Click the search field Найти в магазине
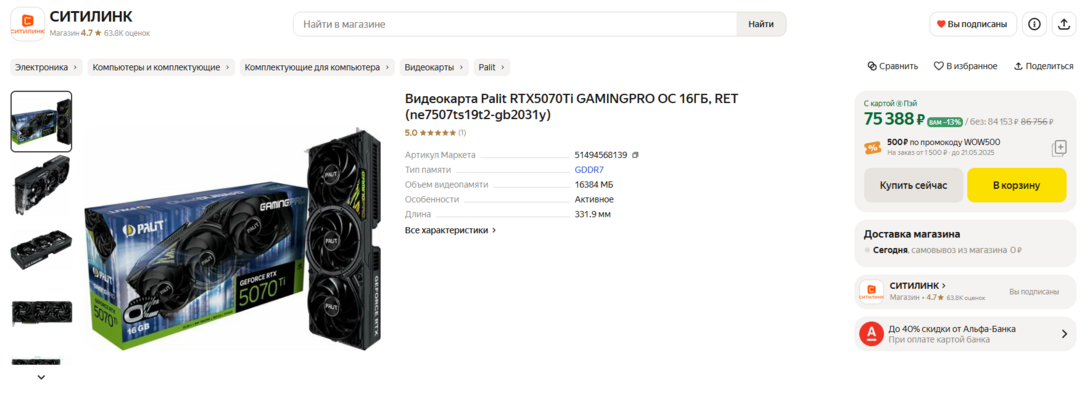This screenshot has height=411, width=1090. click(515, 24)
